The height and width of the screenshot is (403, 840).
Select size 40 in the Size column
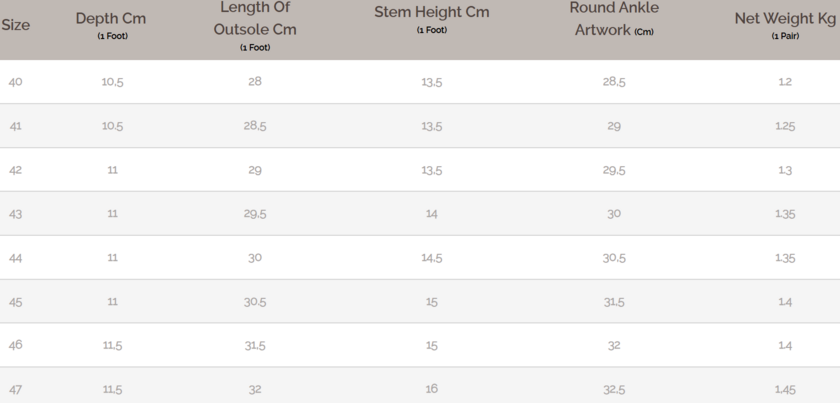[15, 81]
